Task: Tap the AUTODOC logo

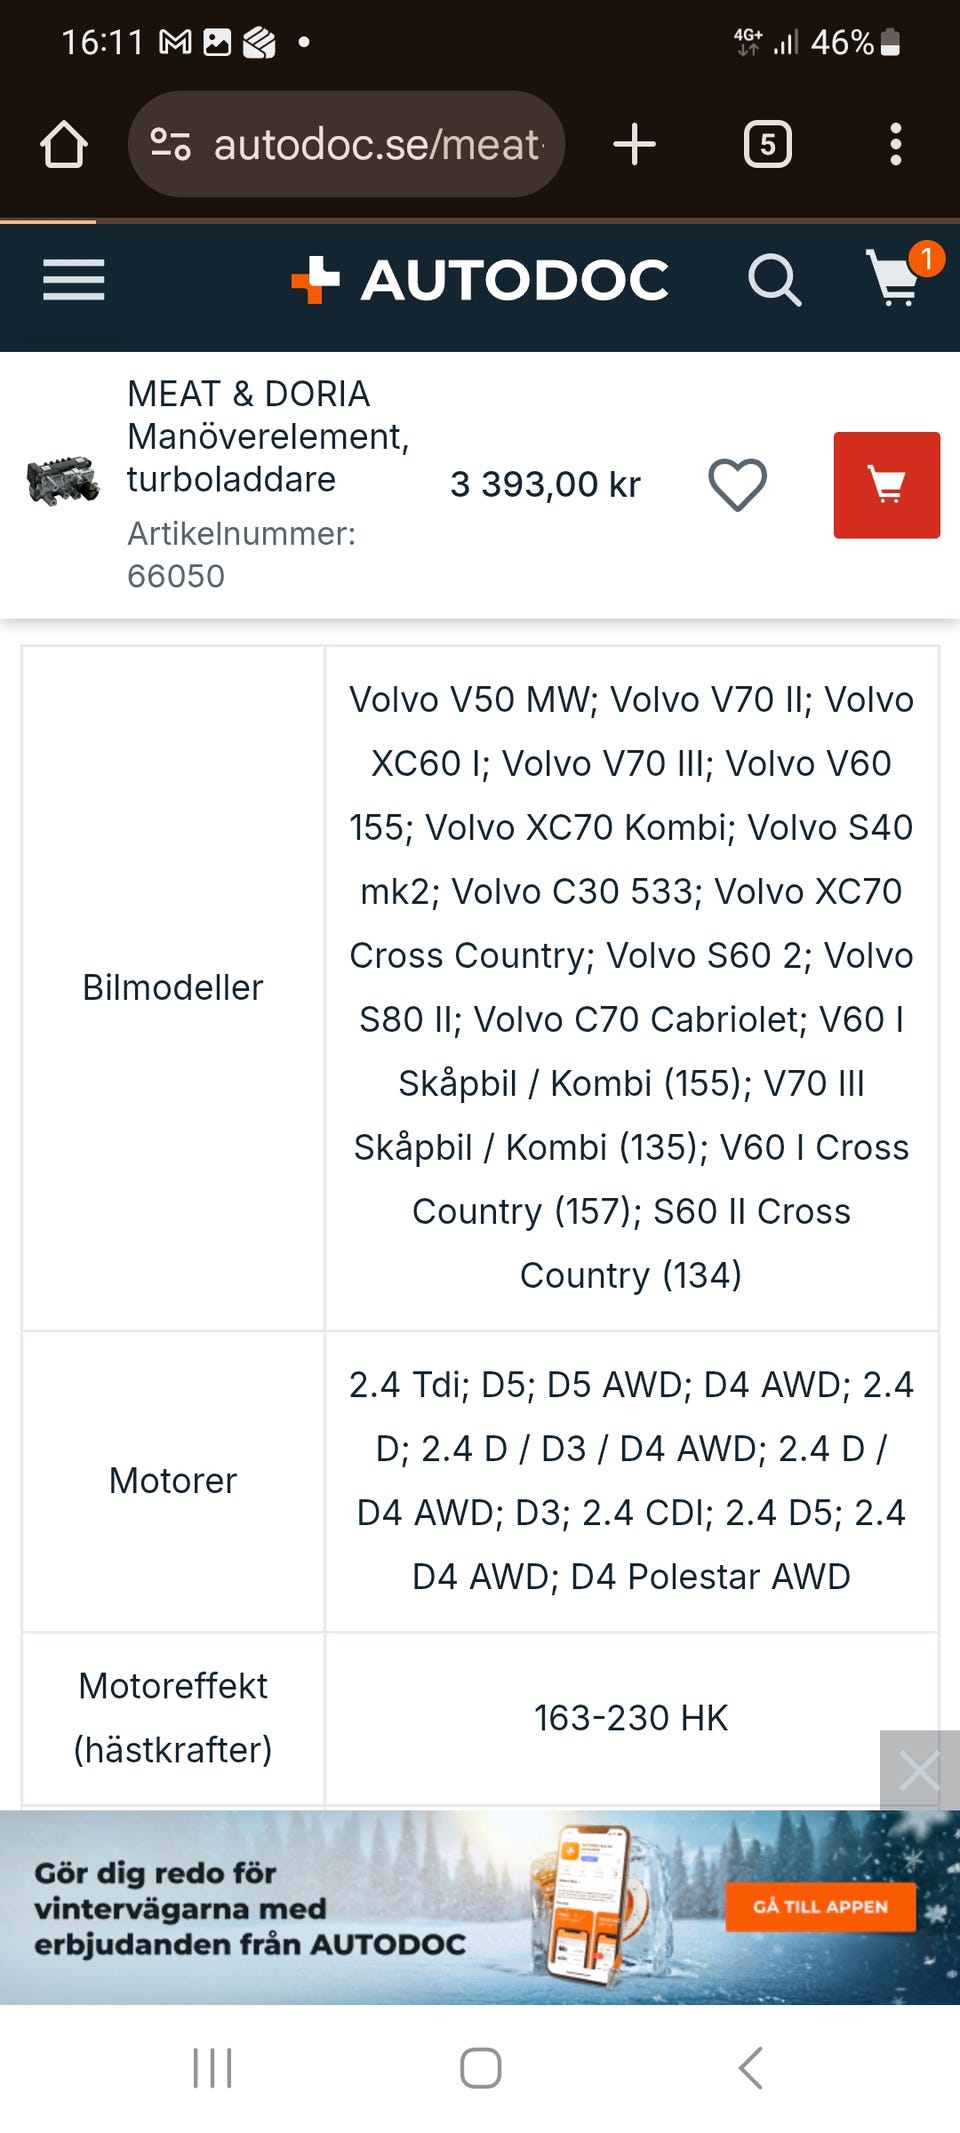Action: [x=480, y=280]
